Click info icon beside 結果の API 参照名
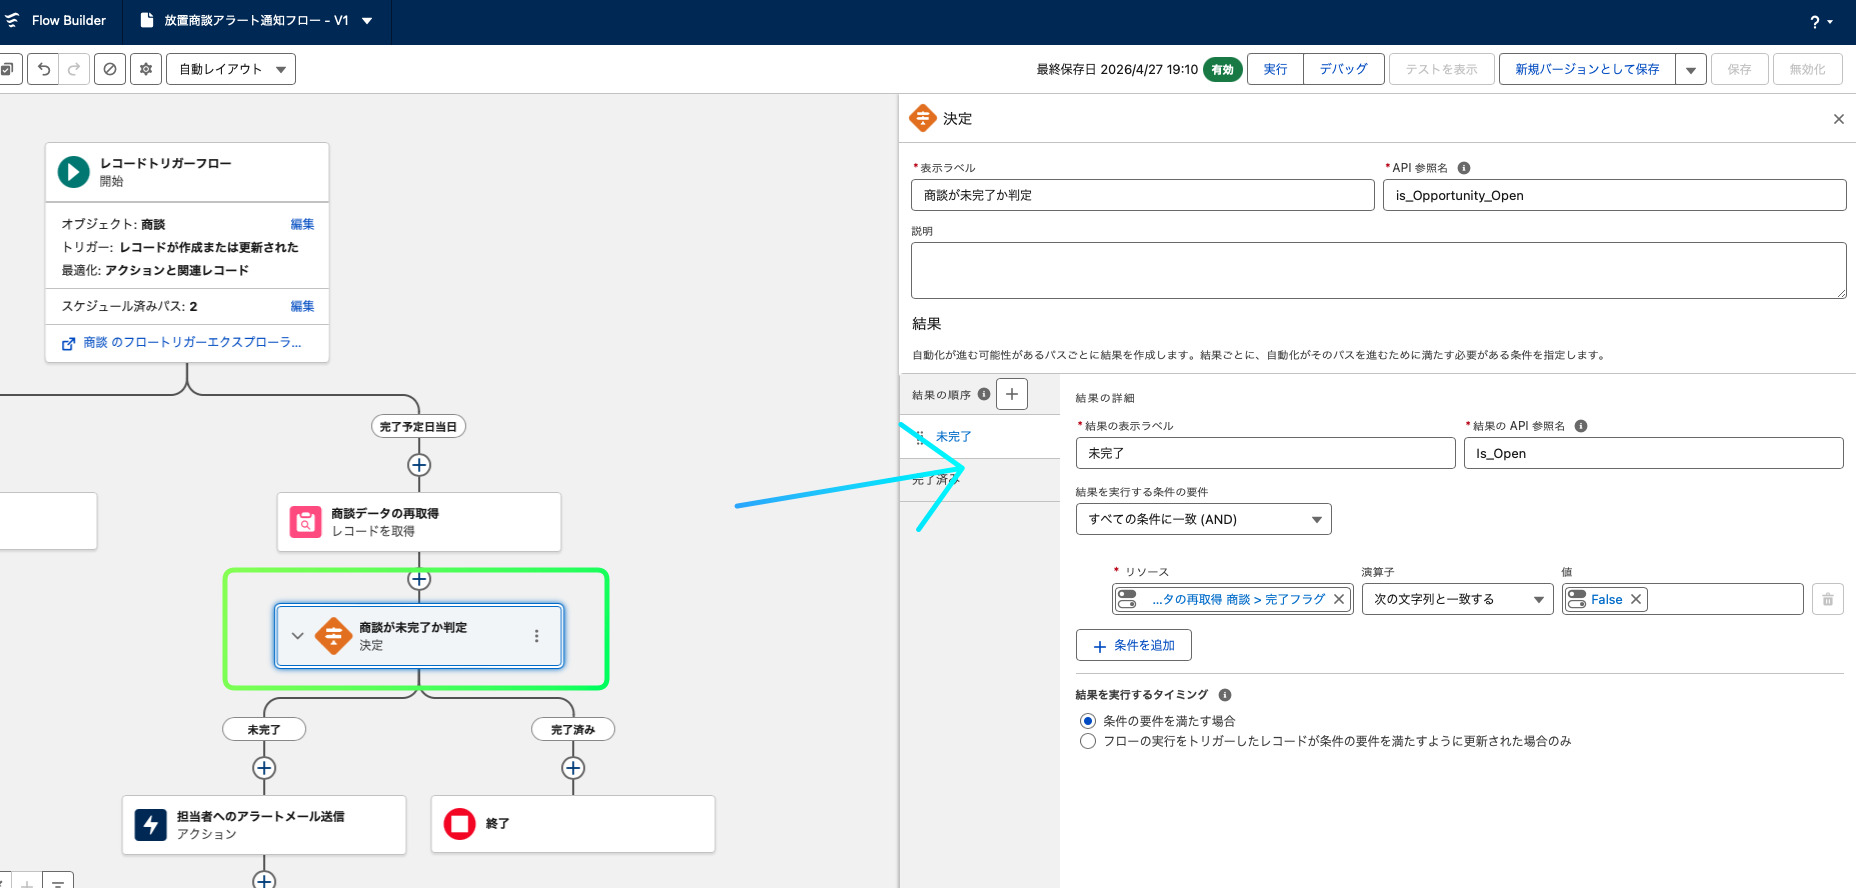This screenshot has width=1856, height=888. click(1581, 426)
